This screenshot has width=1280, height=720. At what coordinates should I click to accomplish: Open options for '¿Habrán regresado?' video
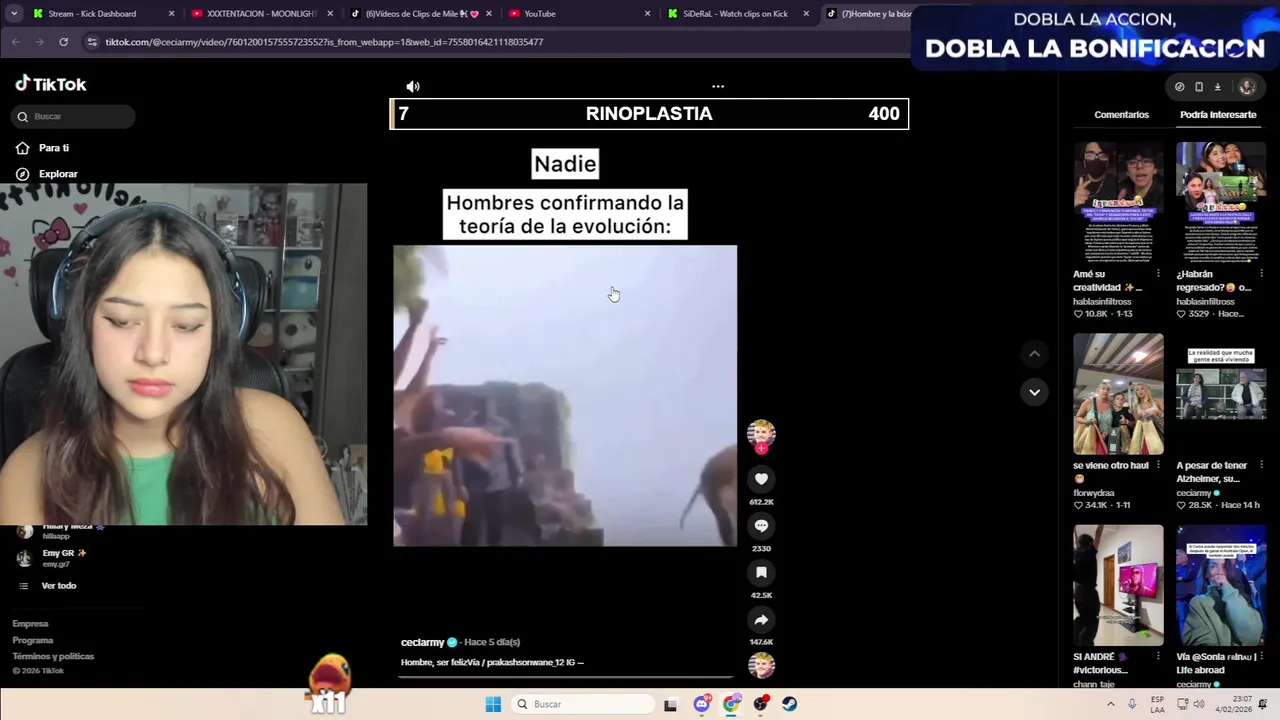[1261, 274]
